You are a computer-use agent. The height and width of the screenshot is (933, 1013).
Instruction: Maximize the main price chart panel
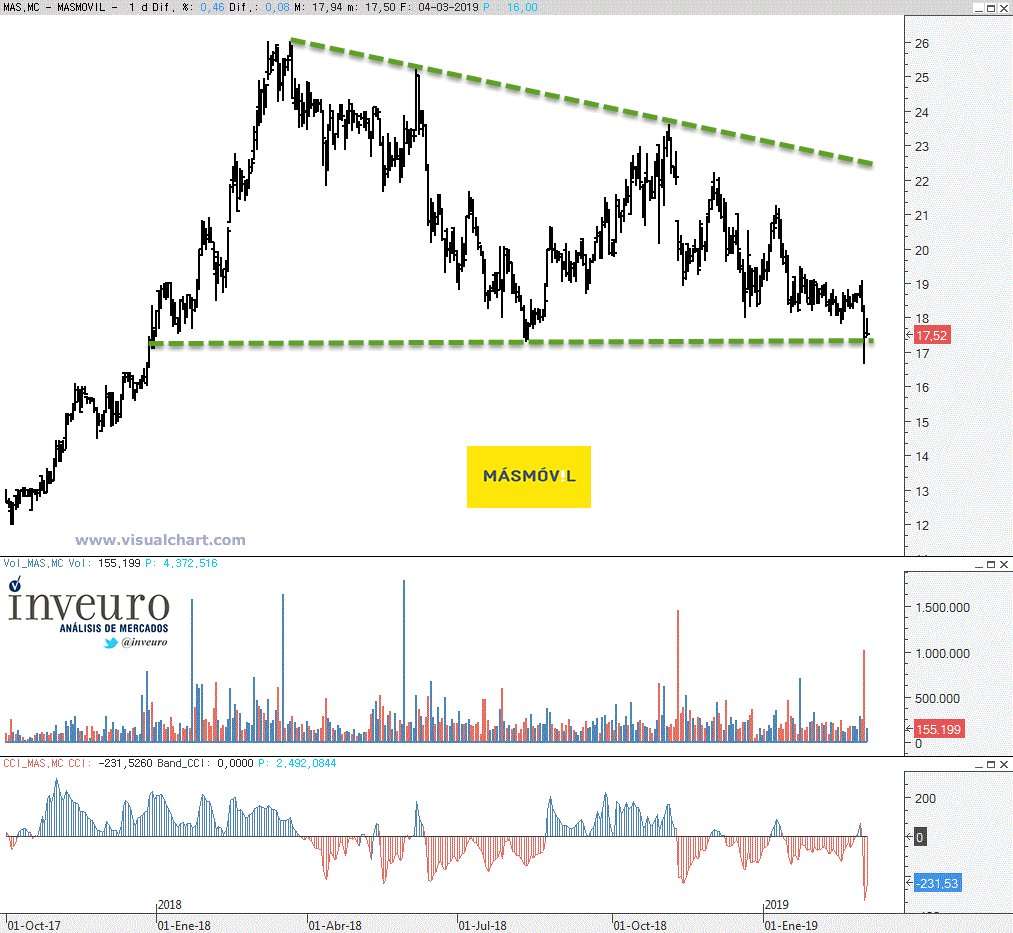click(991, 8)
